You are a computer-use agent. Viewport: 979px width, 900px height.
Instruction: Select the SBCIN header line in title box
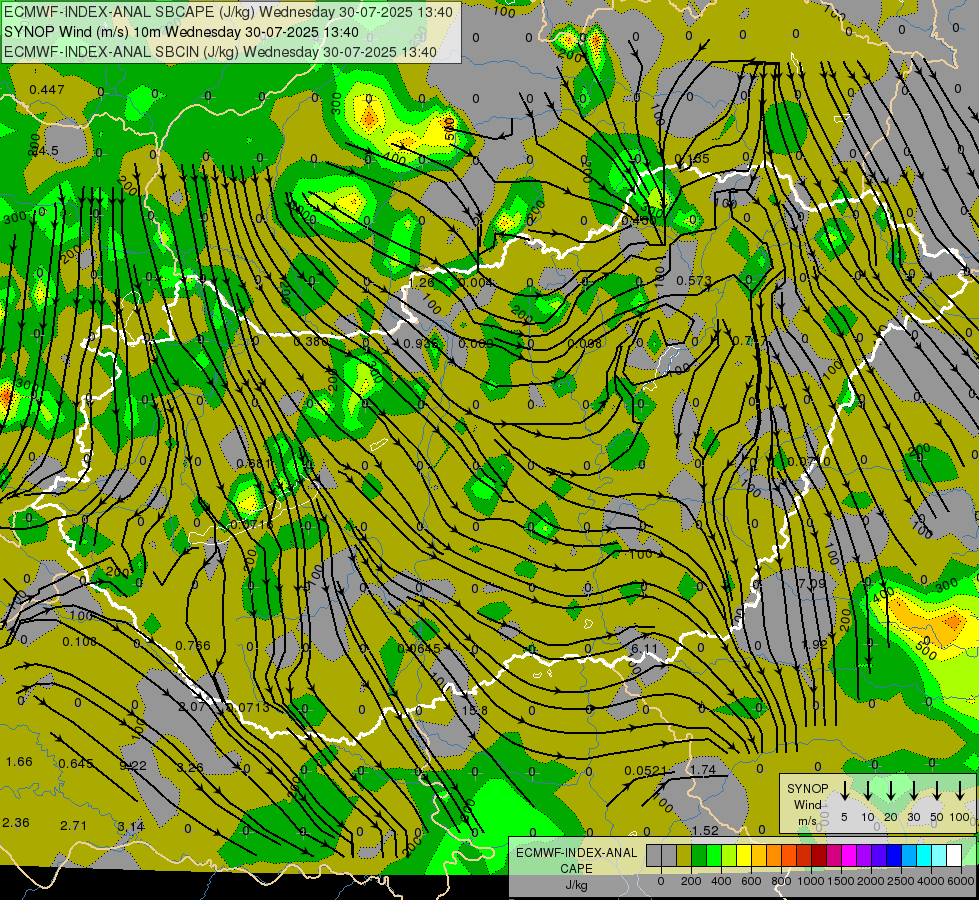(x=220, y=52)
